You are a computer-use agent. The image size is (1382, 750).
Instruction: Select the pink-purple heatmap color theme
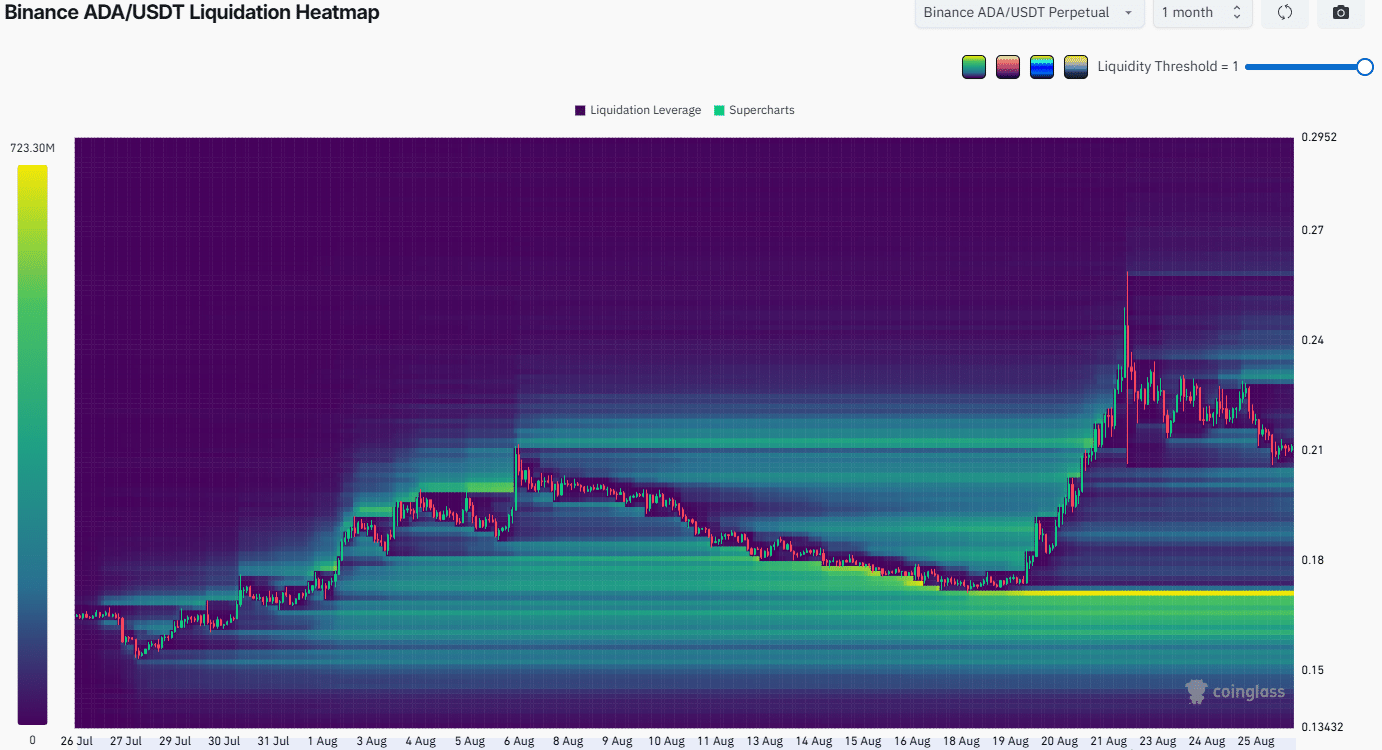(x=1008, y=67)
